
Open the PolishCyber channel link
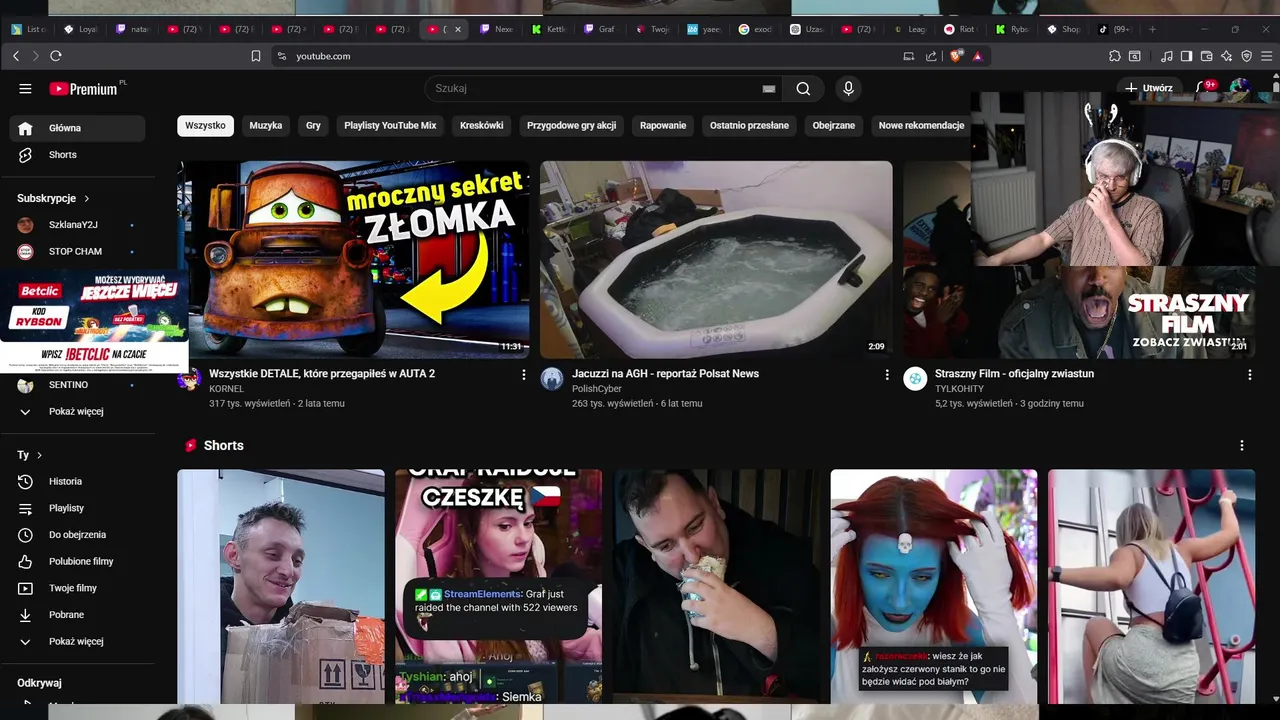click(x=597, y=389)
